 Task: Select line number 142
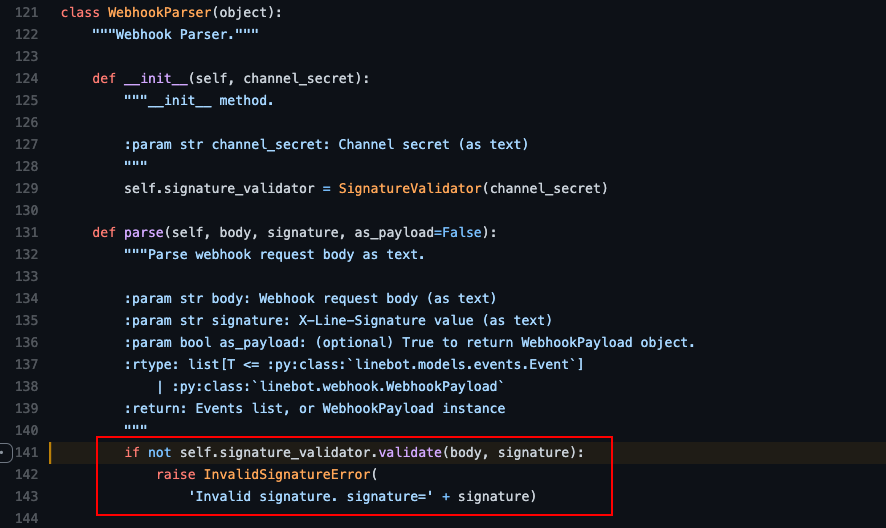(x=27, y=474)
